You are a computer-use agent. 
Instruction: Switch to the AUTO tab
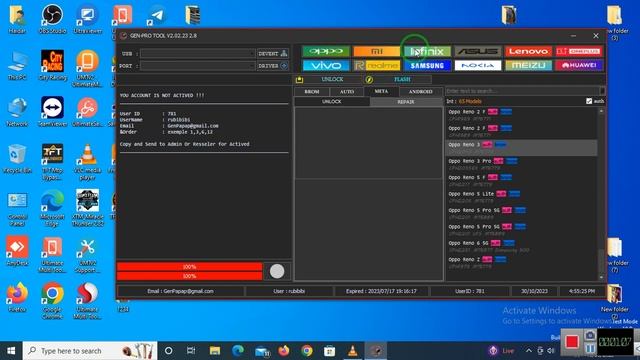pos(347,91)
